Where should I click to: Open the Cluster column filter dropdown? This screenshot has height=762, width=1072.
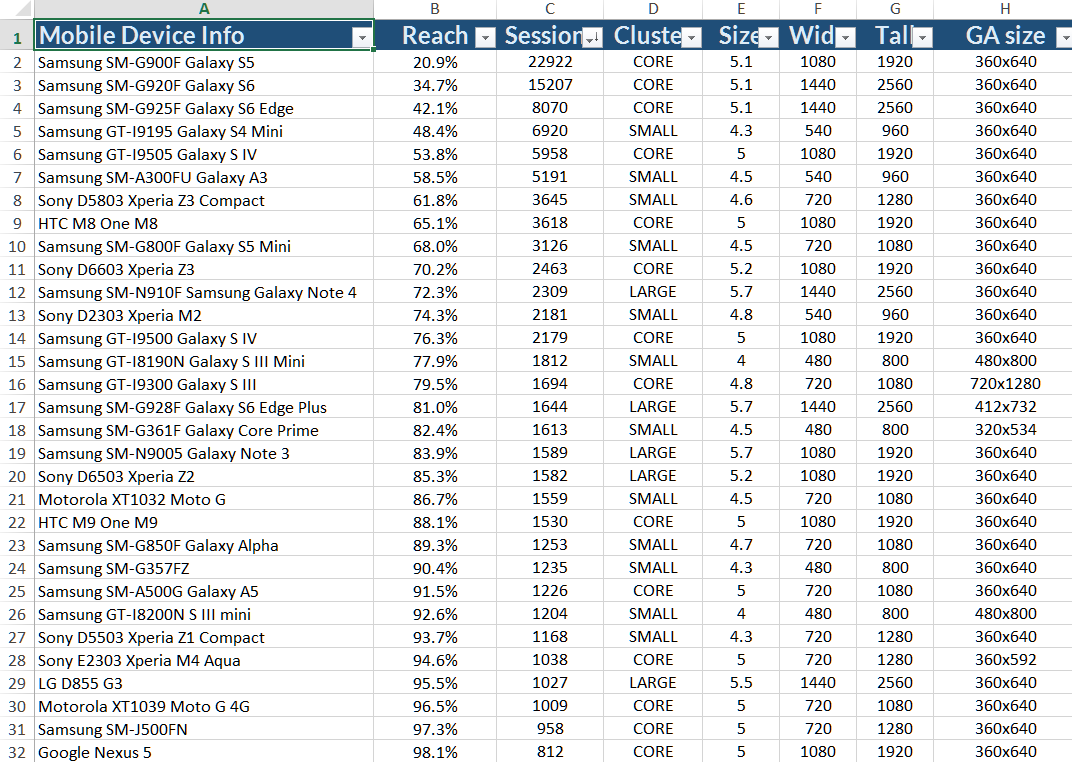point(691,38)
